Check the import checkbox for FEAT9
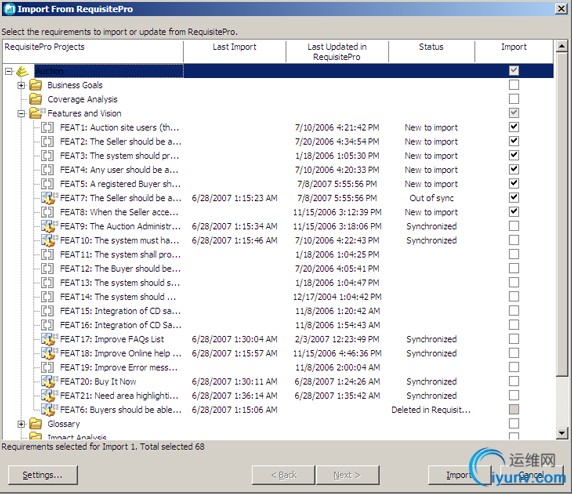Screen dimensions: 572x494 [x=514, y=226]
